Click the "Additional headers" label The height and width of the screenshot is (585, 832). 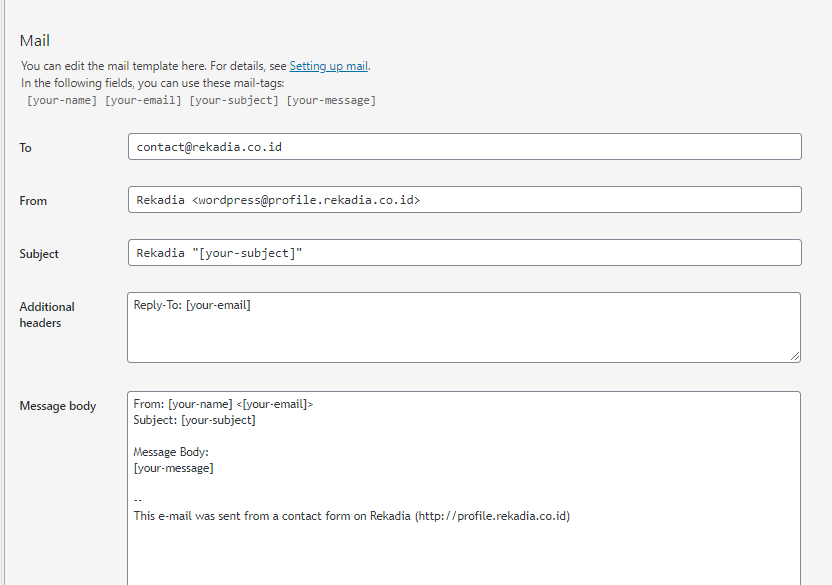47,315
